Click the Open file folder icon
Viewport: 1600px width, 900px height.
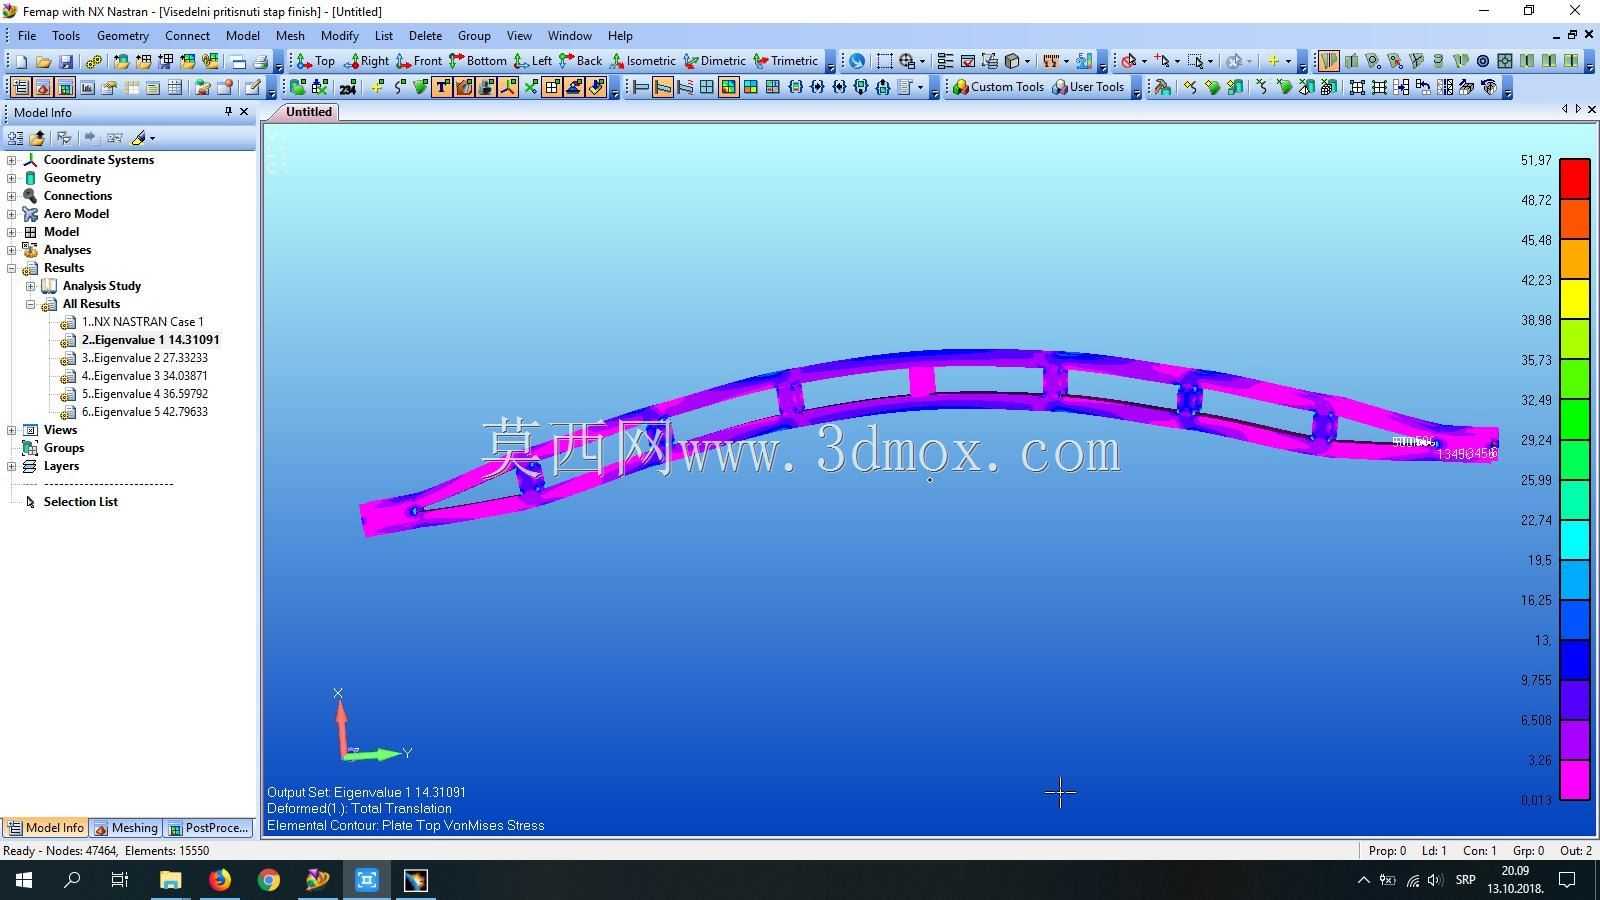43,61
